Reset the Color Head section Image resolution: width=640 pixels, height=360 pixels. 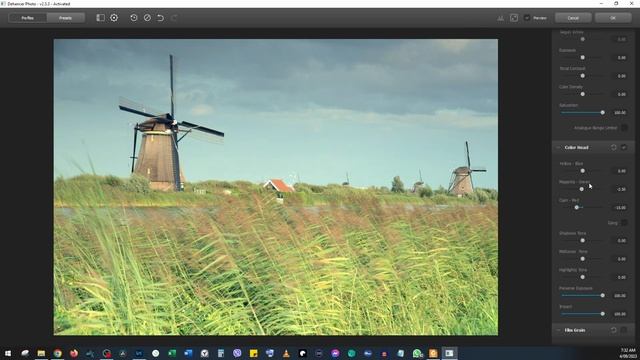613,147
